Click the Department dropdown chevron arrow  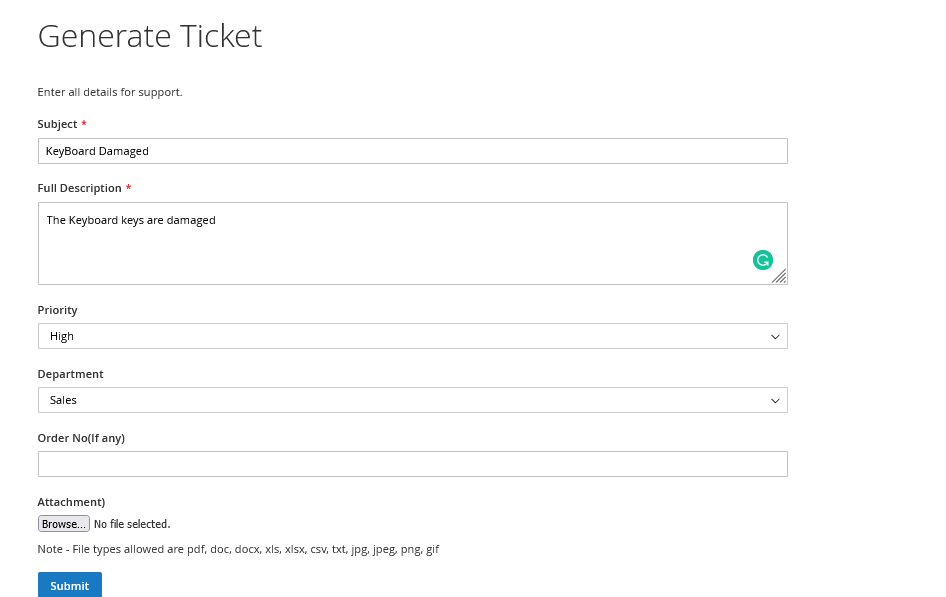click(x=775, y=400)
